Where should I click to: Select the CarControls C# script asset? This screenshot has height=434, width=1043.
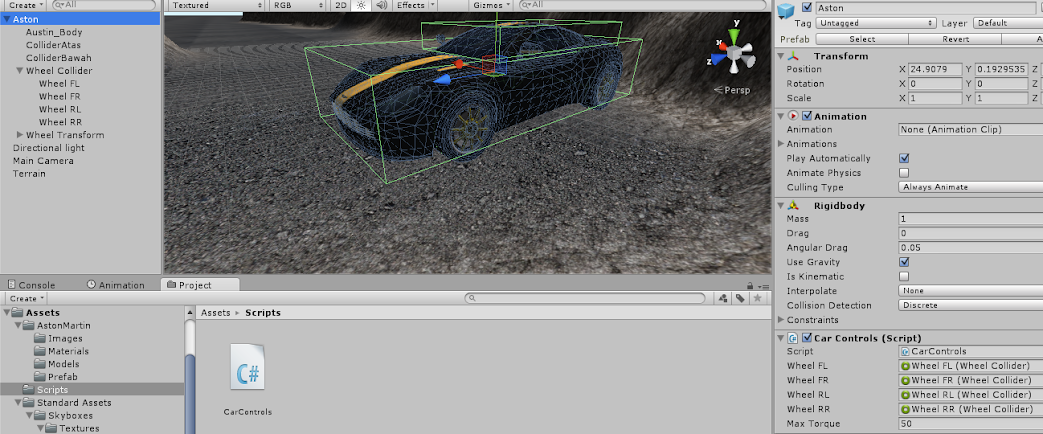pos(247,368)
